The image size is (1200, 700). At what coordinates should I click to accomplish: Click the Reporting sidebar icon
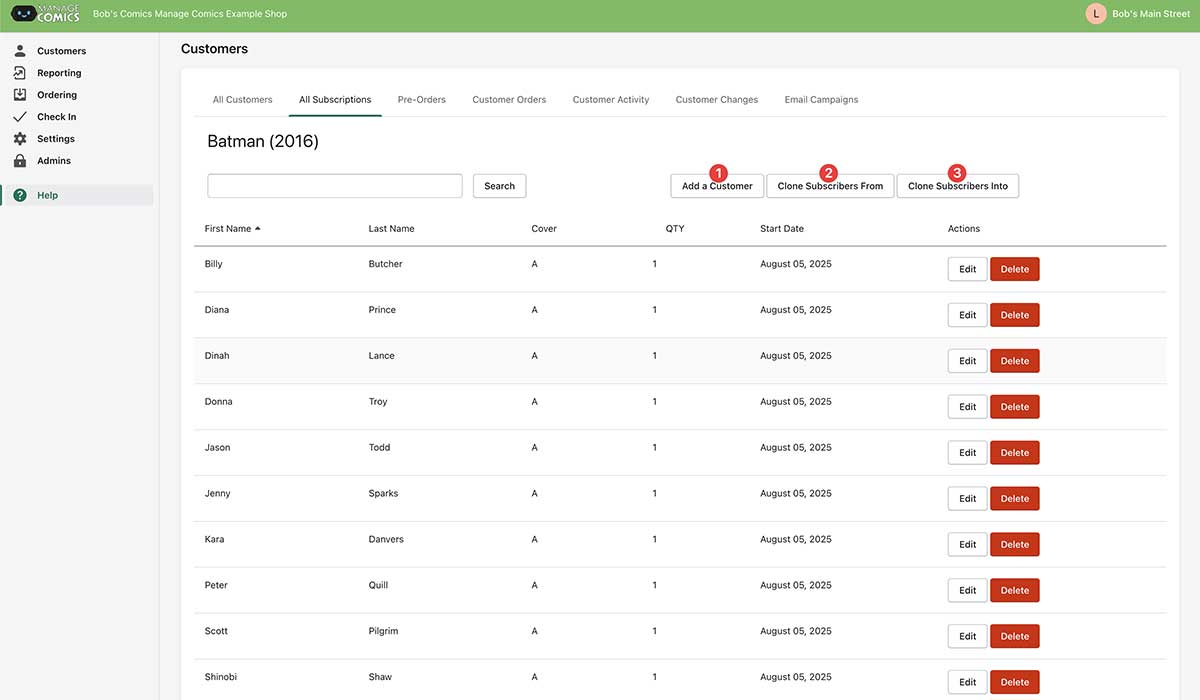[20, 73]
